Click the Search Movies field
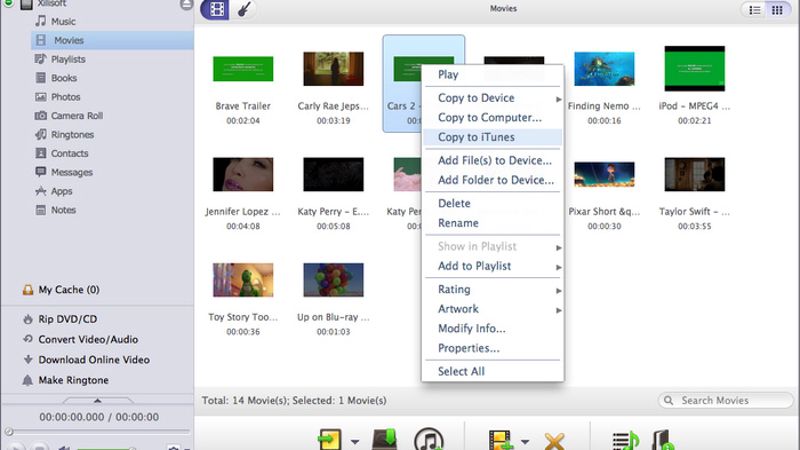This screenshot has width=800, height=450. (x=726, y=401)
